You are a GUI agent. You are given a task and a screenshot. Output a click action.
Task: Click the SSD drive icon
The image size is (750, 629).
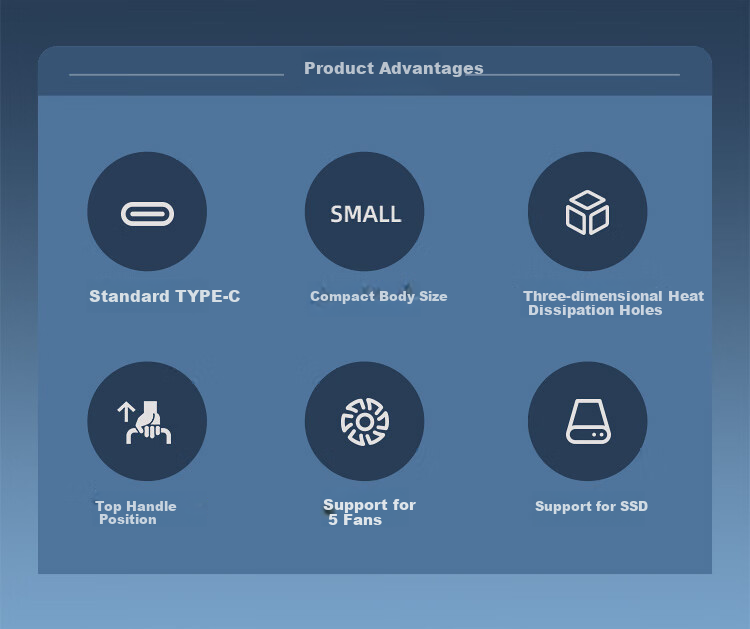(x=588, y=421)
